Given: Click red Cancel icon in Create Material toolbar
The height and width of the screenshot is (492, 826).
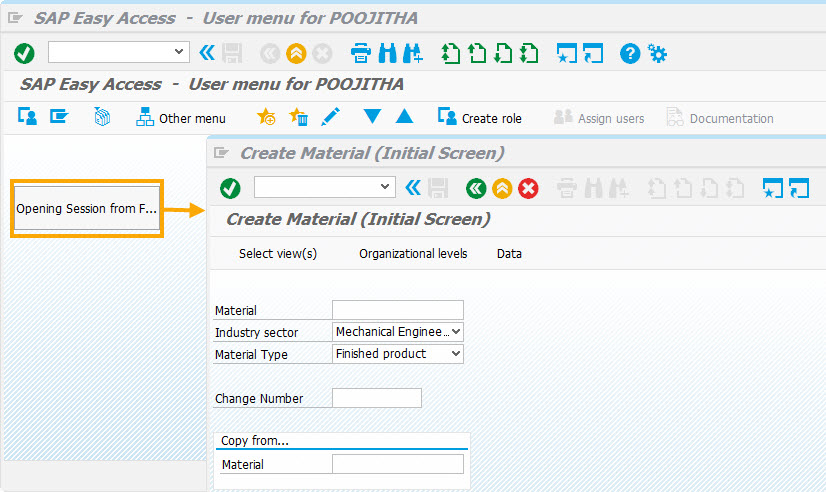Looking at the screenshot, I should click(x=528, y=188).
